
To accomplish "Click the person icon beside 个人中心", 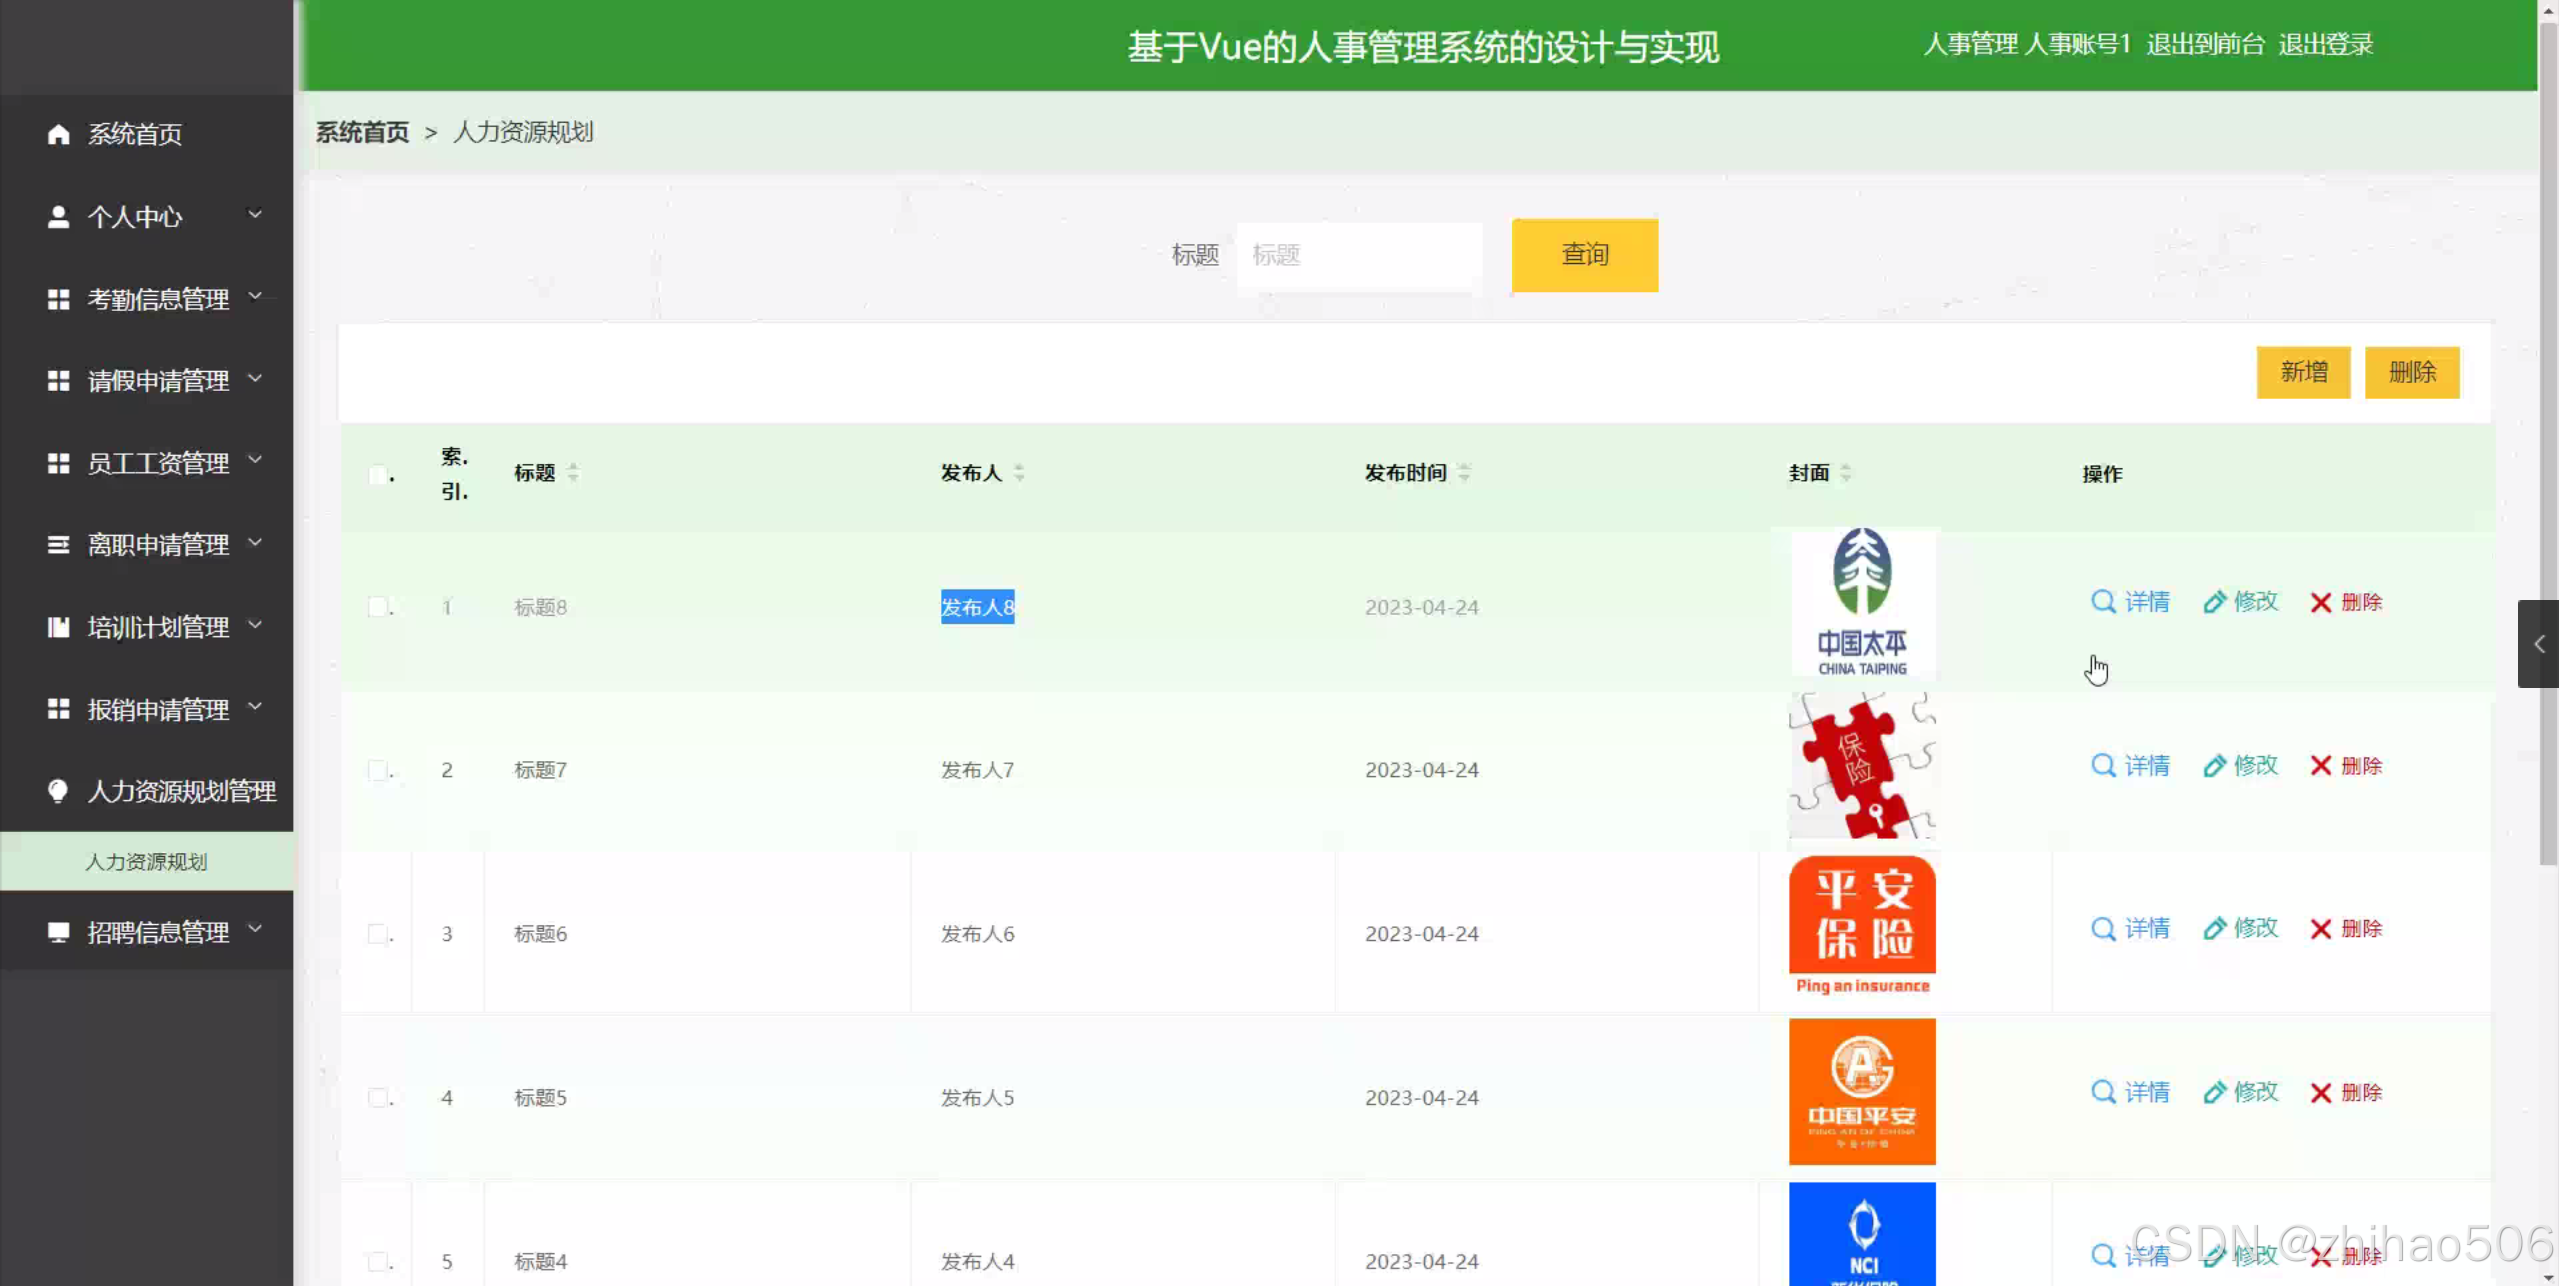I will coord(57,215).
